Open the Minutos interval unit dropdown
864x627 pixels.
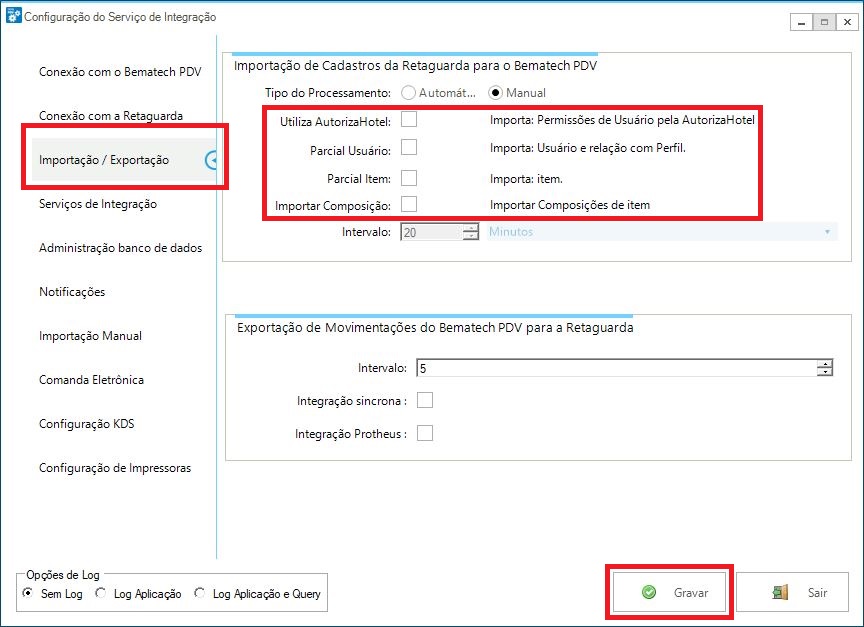point(661,232)
